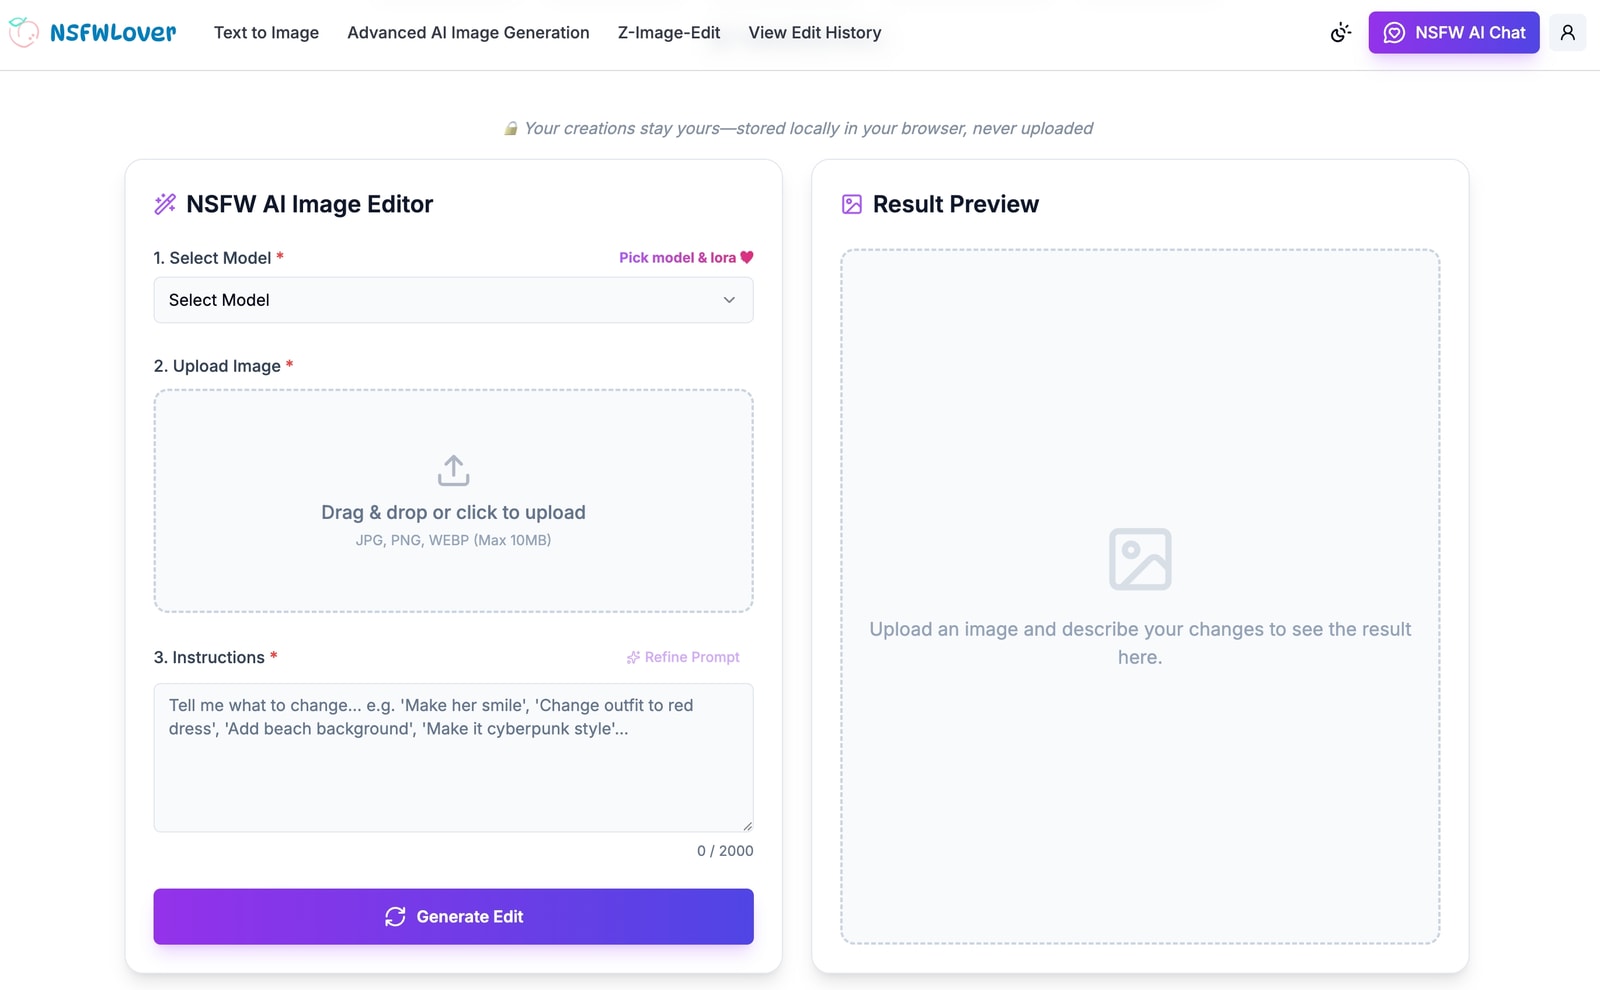Switch to the Z-Image-Edit page
Viewport: 1600px width, 990px height.
coord(668,33)
